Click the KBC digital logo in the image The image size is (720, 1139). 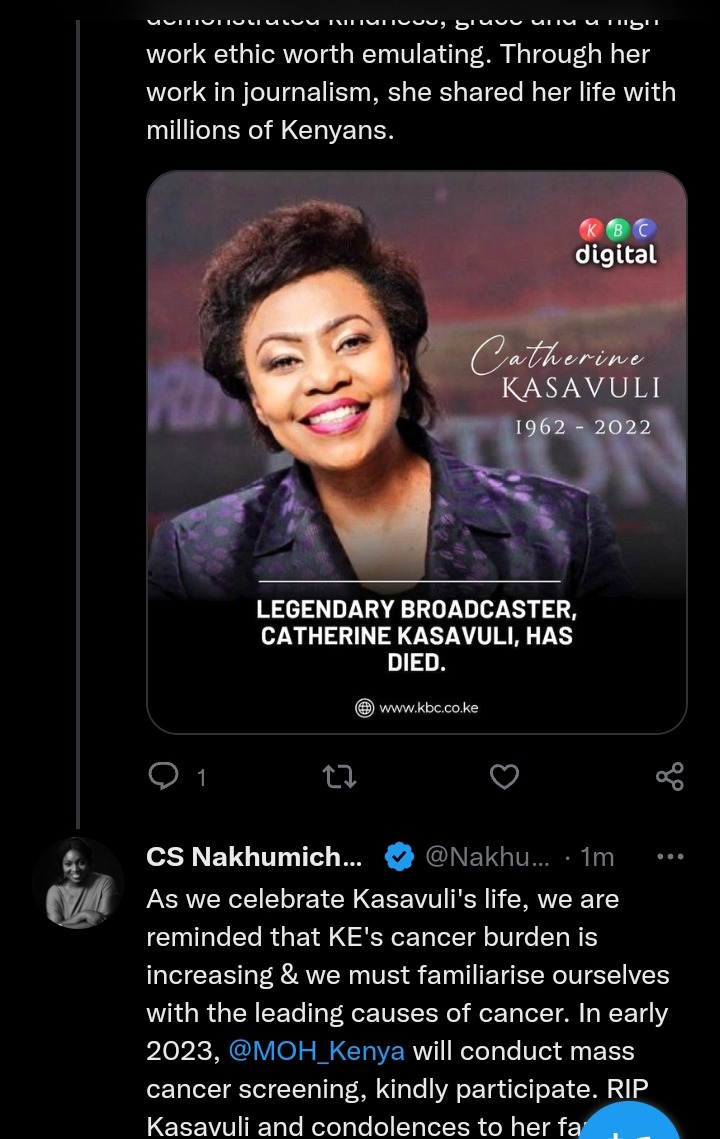click(617, 243)
